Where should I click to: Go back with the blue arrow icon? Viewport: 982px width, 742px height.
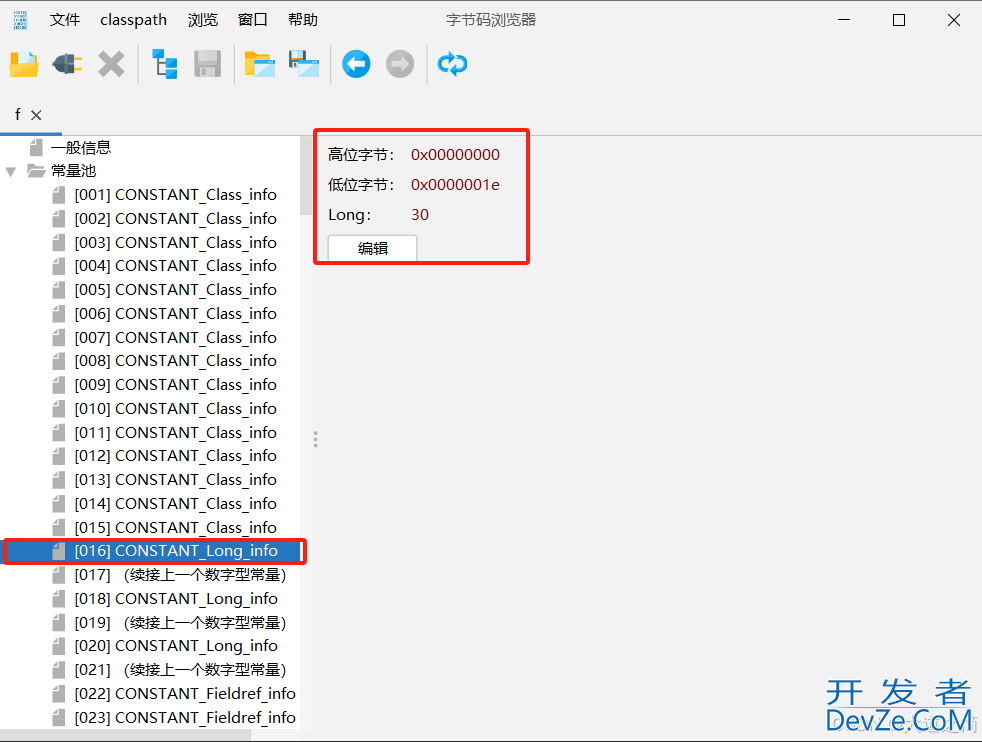[356, 64]
